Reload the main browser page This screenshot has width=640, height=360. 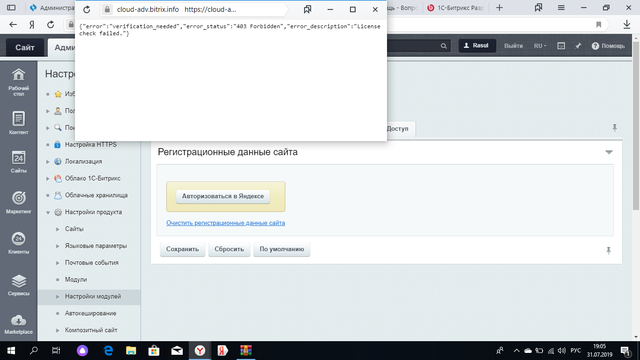51,25
